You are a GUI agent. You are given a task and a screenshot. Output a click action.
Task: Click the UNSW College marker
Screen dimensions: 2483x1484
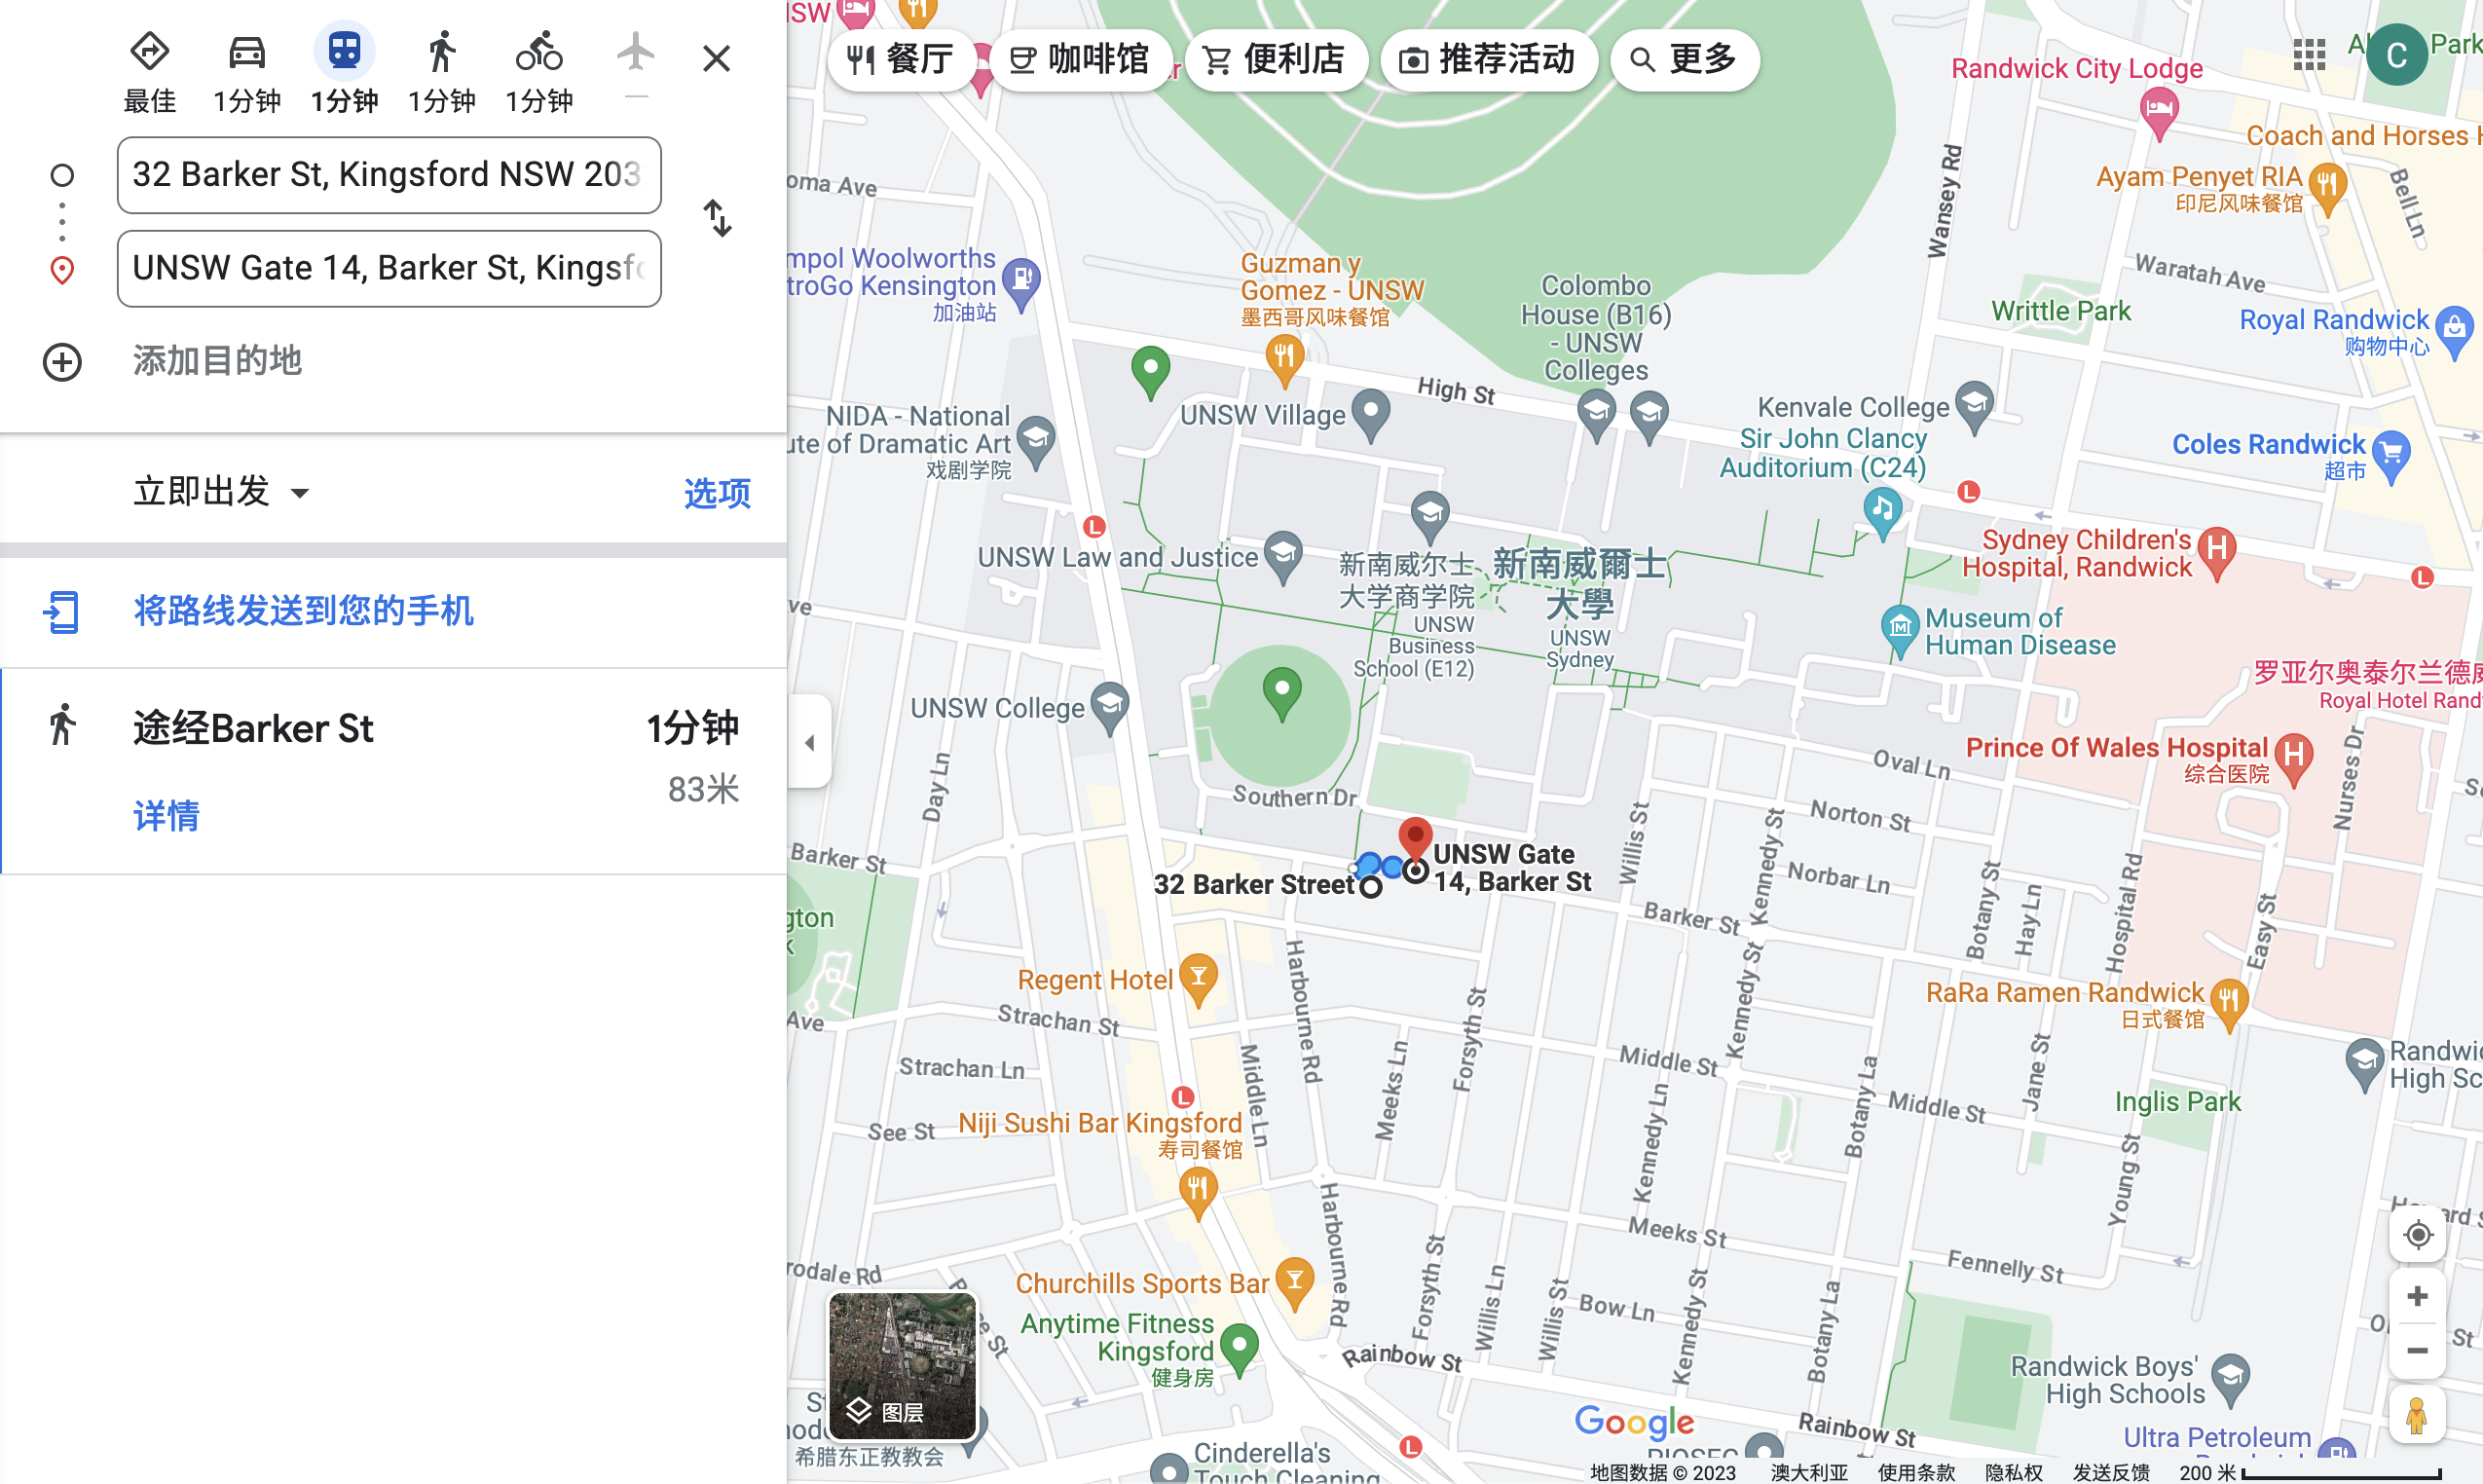coord(1109,706)
